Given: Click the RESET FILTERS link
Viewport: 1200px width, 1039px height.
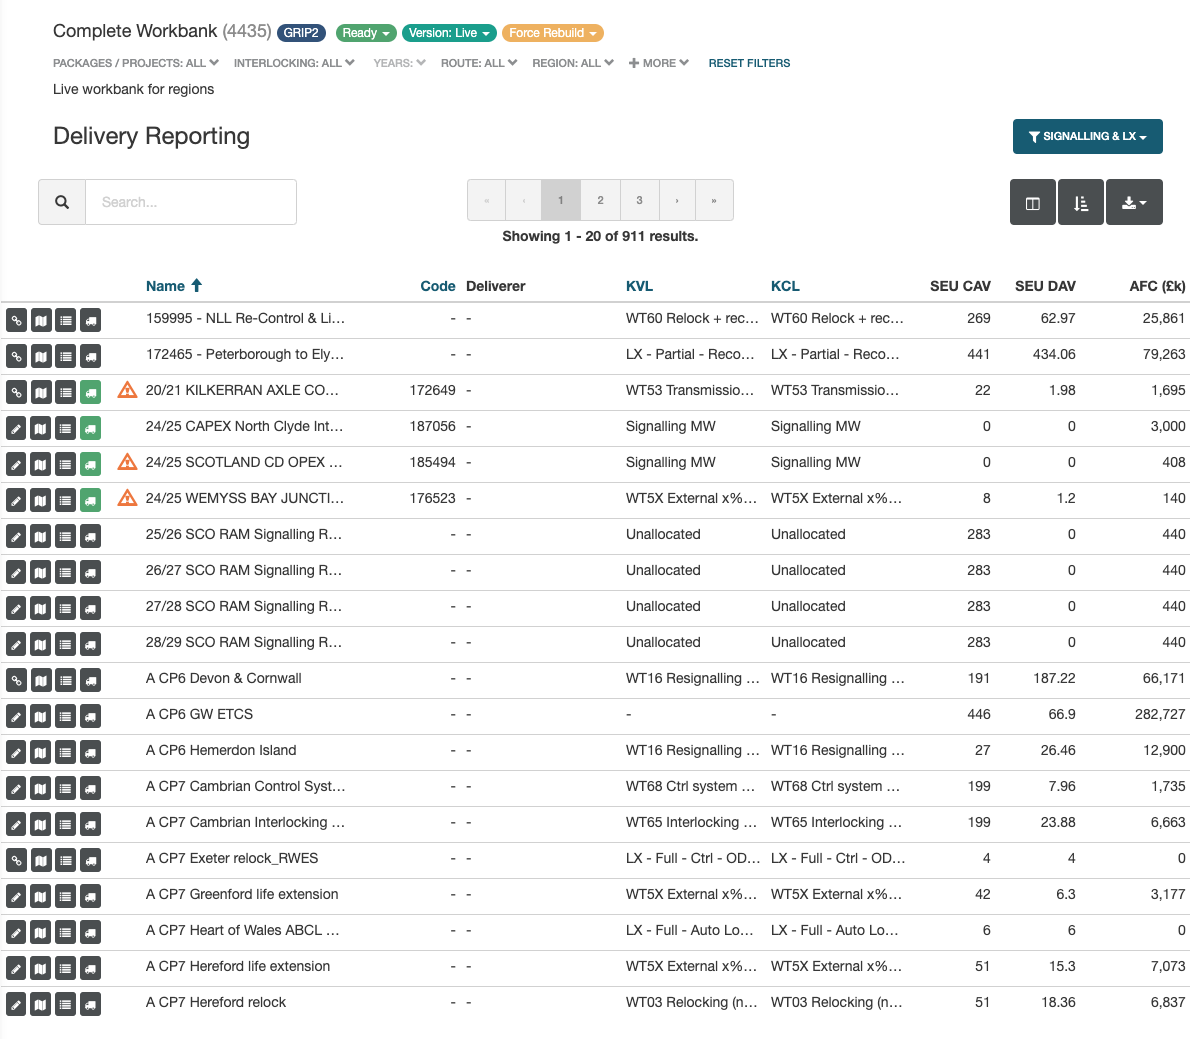Looking at the screenshot, I should tap(749, 63).
